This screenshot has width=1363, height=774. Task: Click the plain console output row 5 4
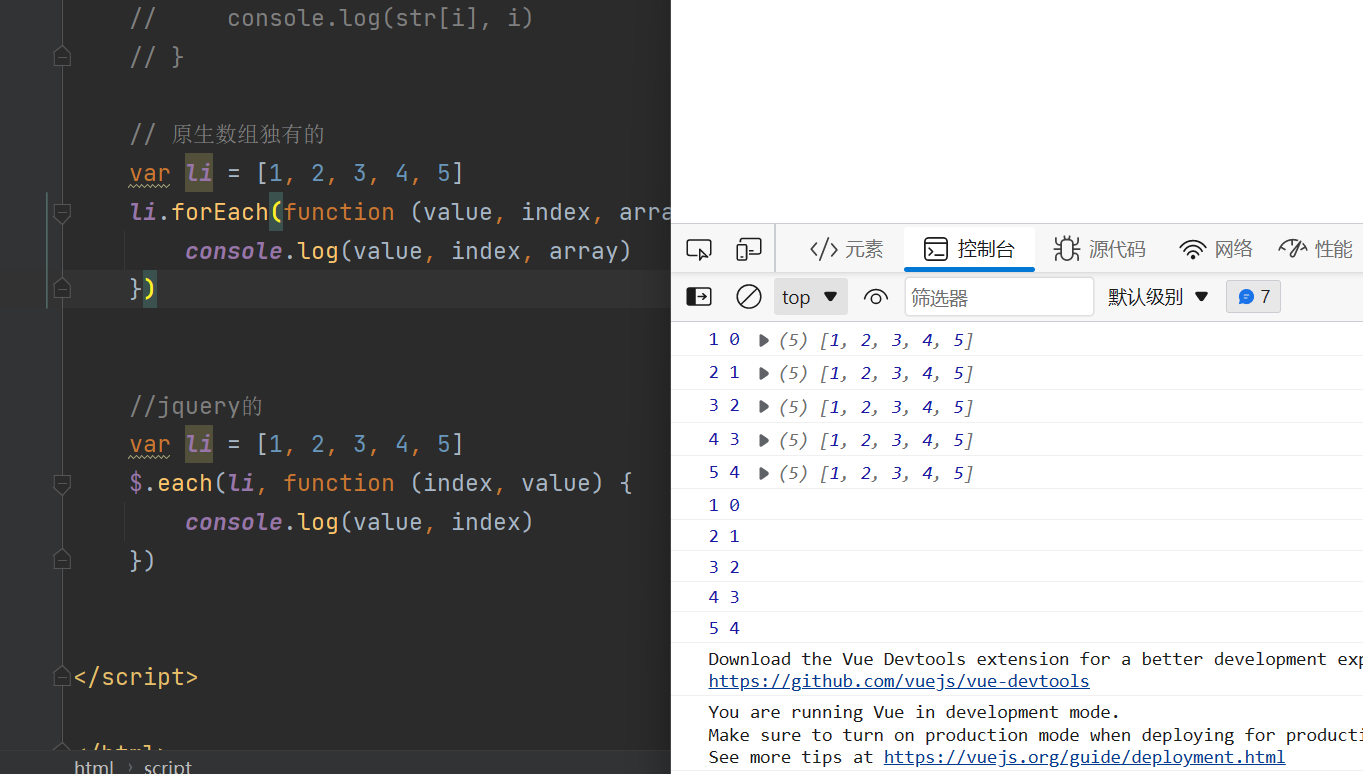pos(1017,628)
